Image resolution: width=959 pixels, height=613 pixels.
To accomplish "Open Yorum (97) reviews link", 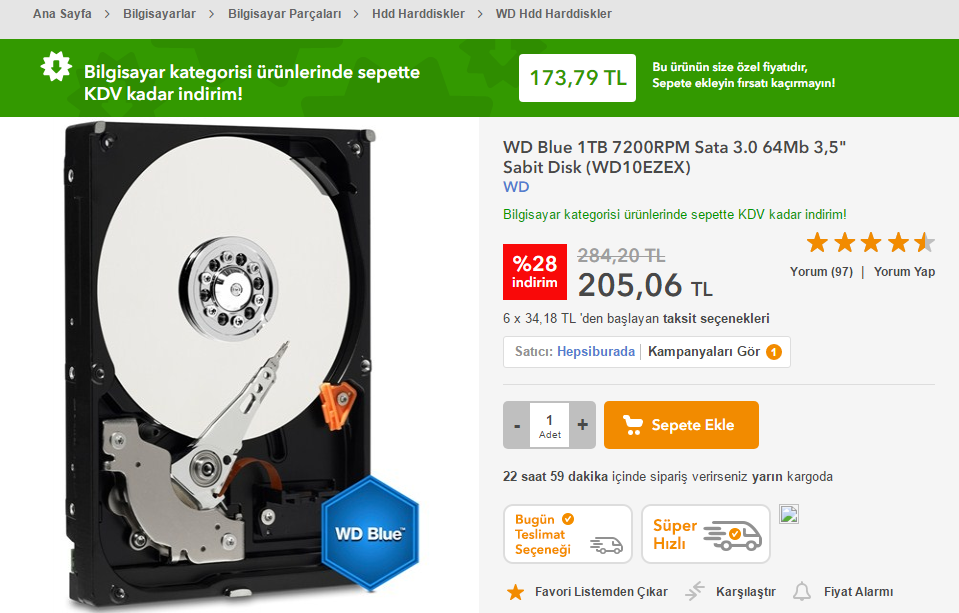I will click(821, 272).
